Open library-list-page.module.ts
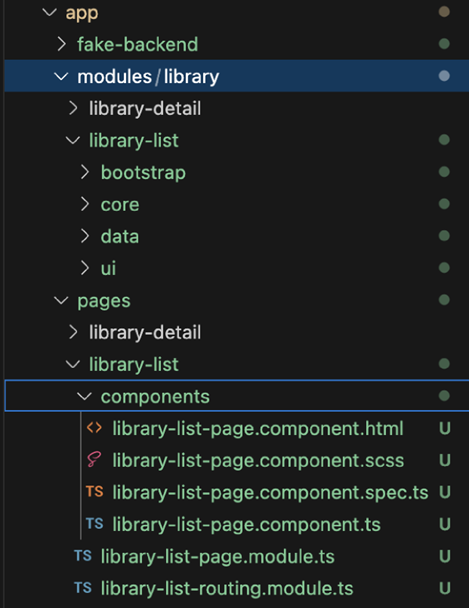 tap(217, 557)
